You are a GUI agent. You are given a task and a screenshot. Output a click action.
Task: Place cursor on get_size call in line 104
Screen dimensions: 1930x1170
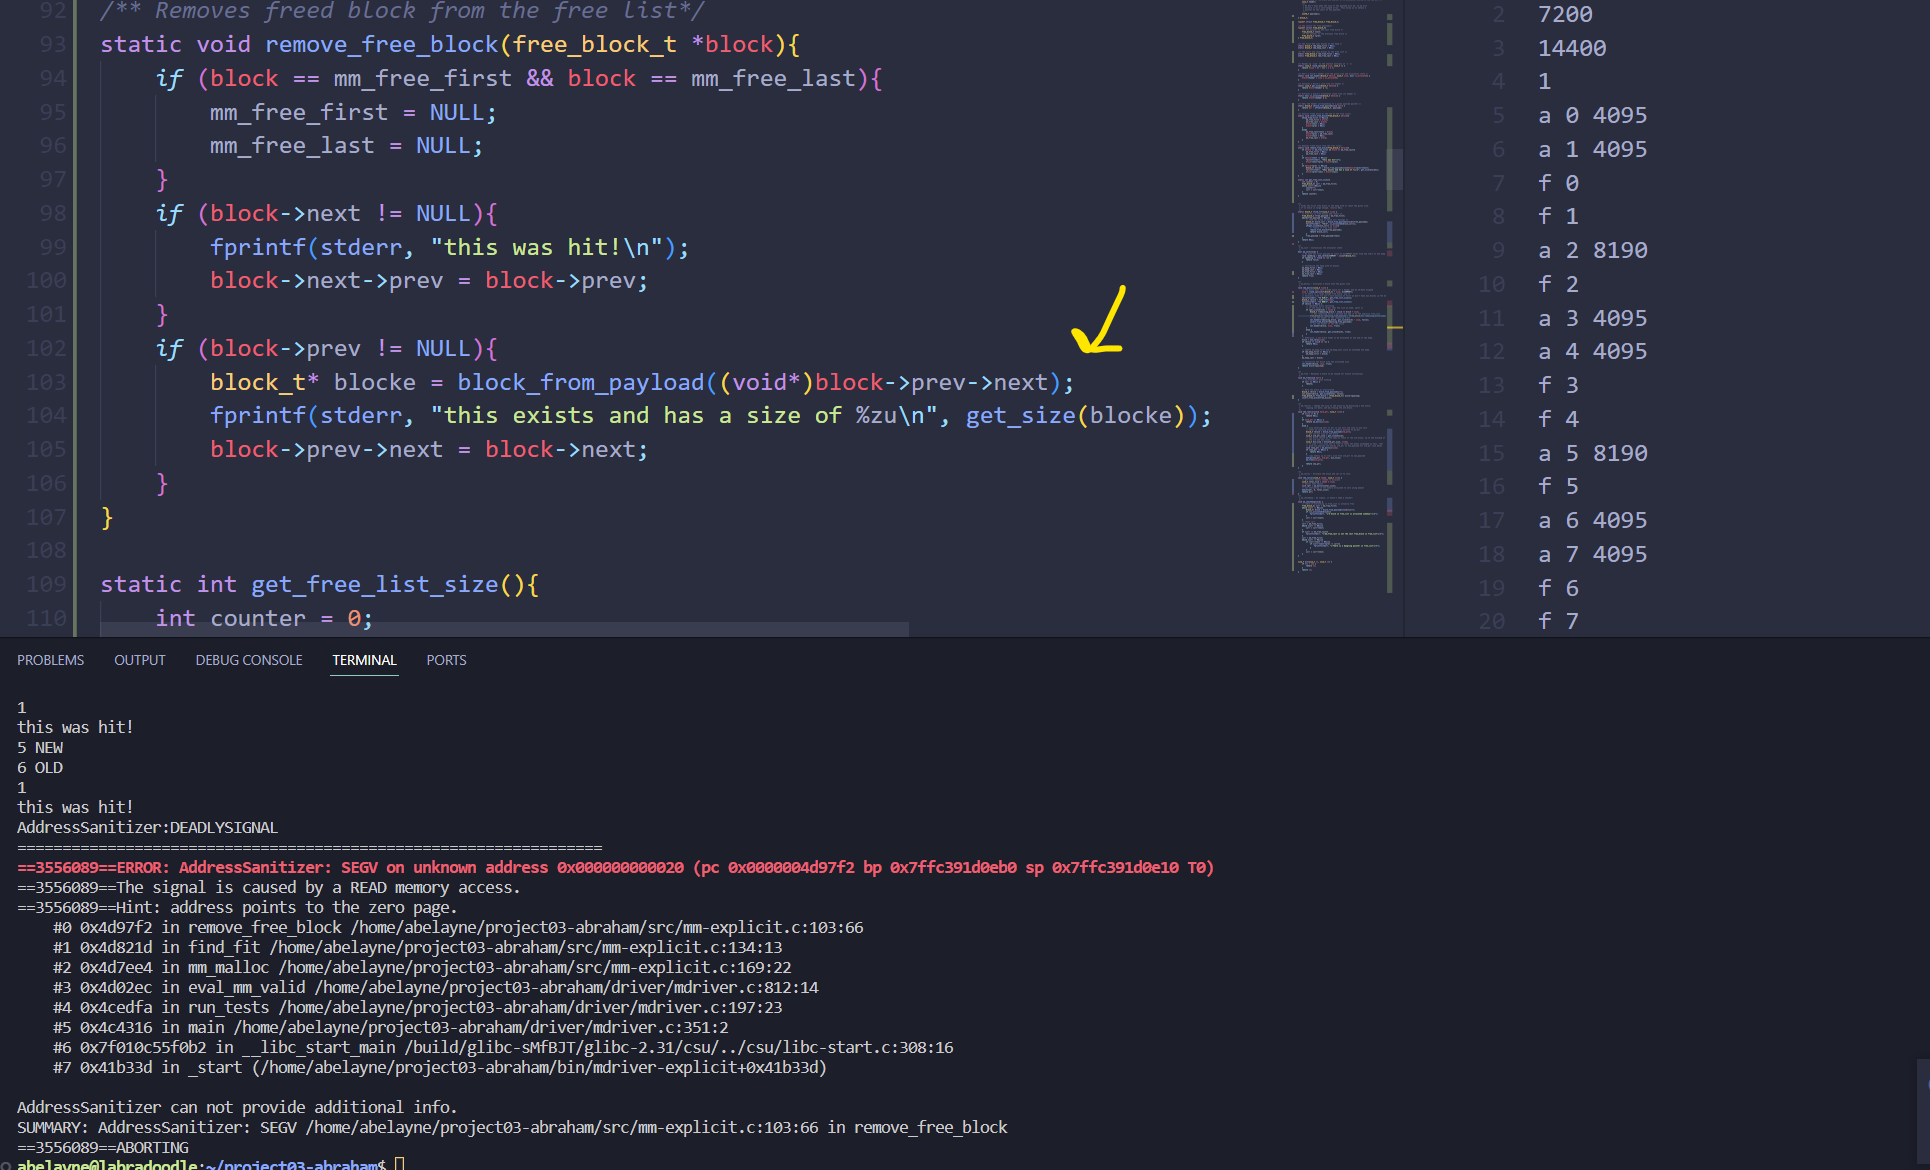1020,415
